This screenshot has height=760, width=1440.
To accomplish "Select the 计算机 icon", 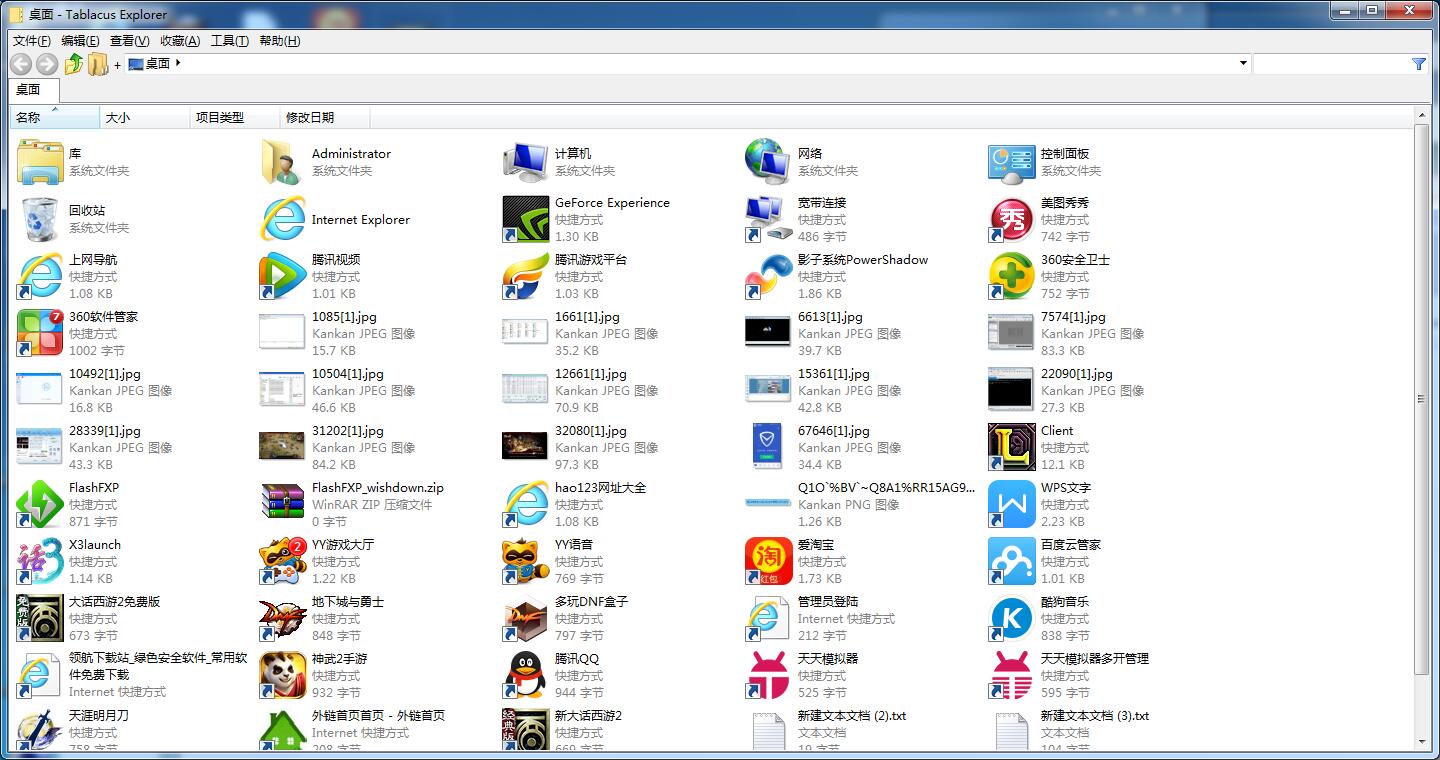I will pyautogui.click(x=526, y=162).
